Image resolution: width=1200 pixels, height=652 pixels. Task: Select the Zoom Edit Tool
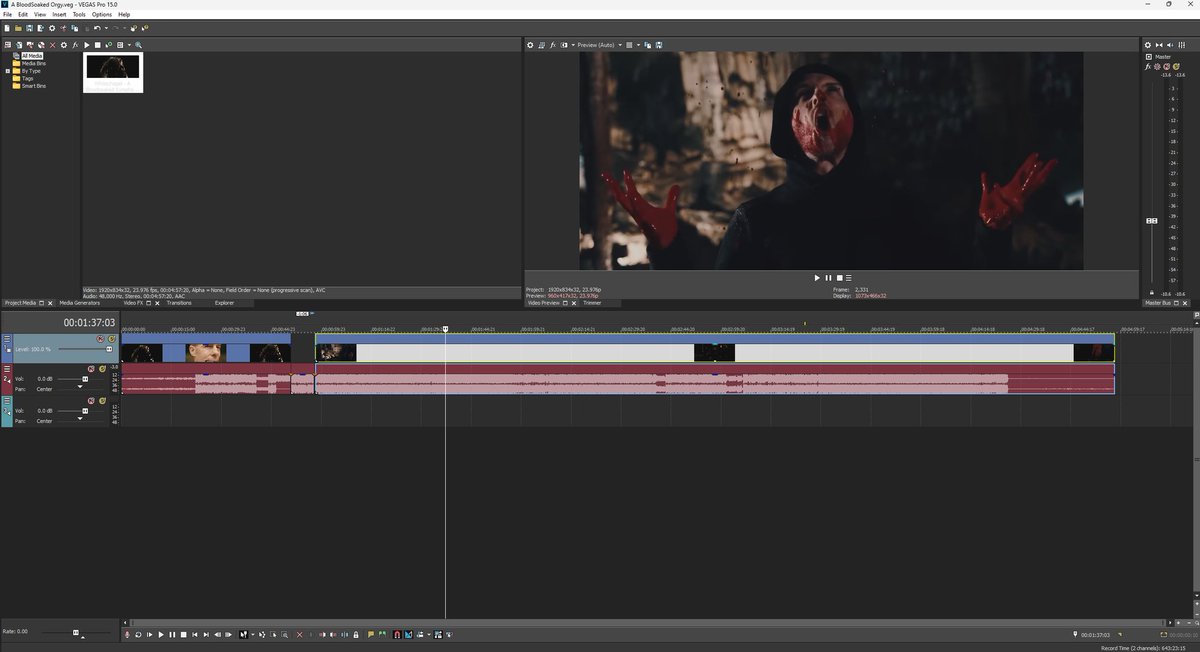click(x=284, y=634)
